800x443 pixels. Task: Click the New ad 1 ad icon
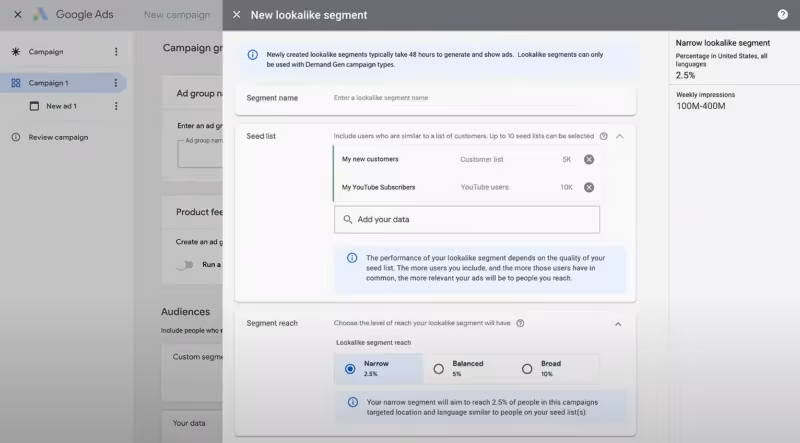(34, 106)
